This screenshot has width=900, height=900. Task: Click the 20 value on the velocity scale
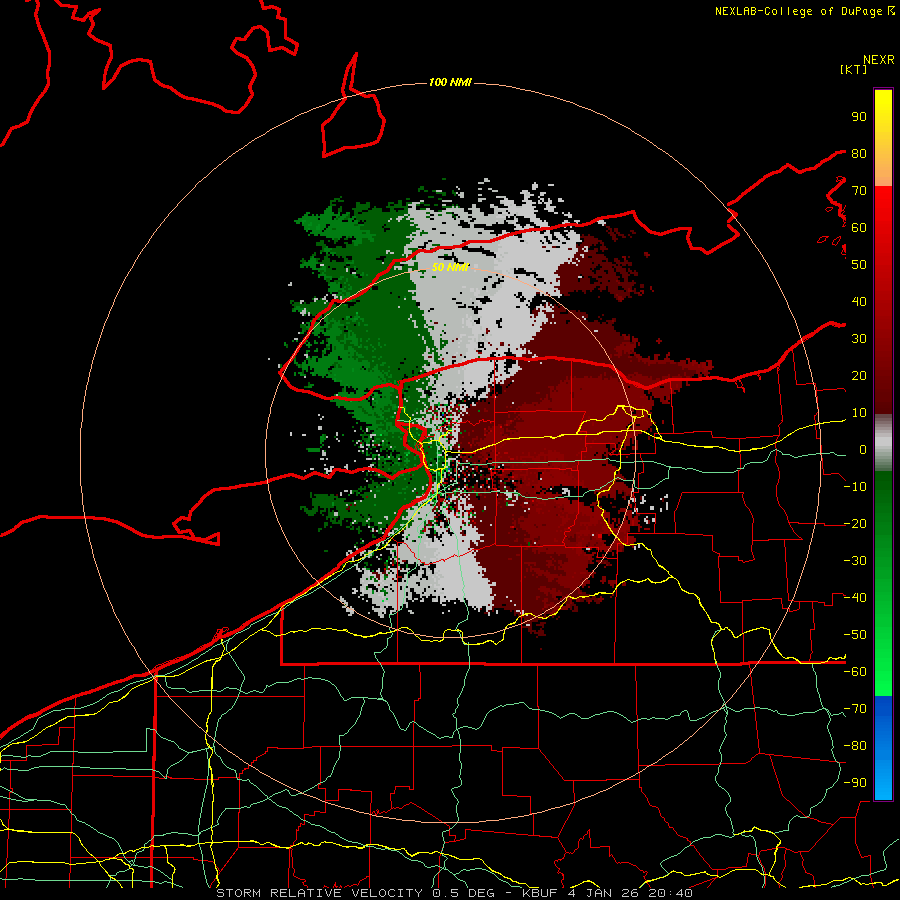[859, 375]
